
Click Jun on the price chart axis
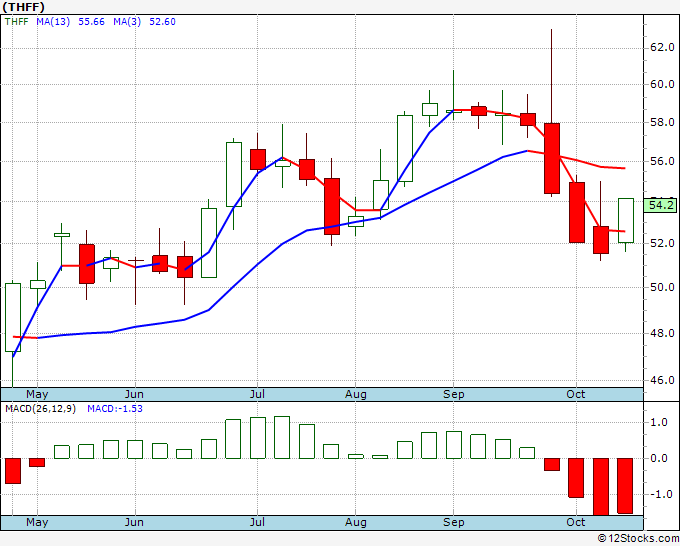[134, 394]
